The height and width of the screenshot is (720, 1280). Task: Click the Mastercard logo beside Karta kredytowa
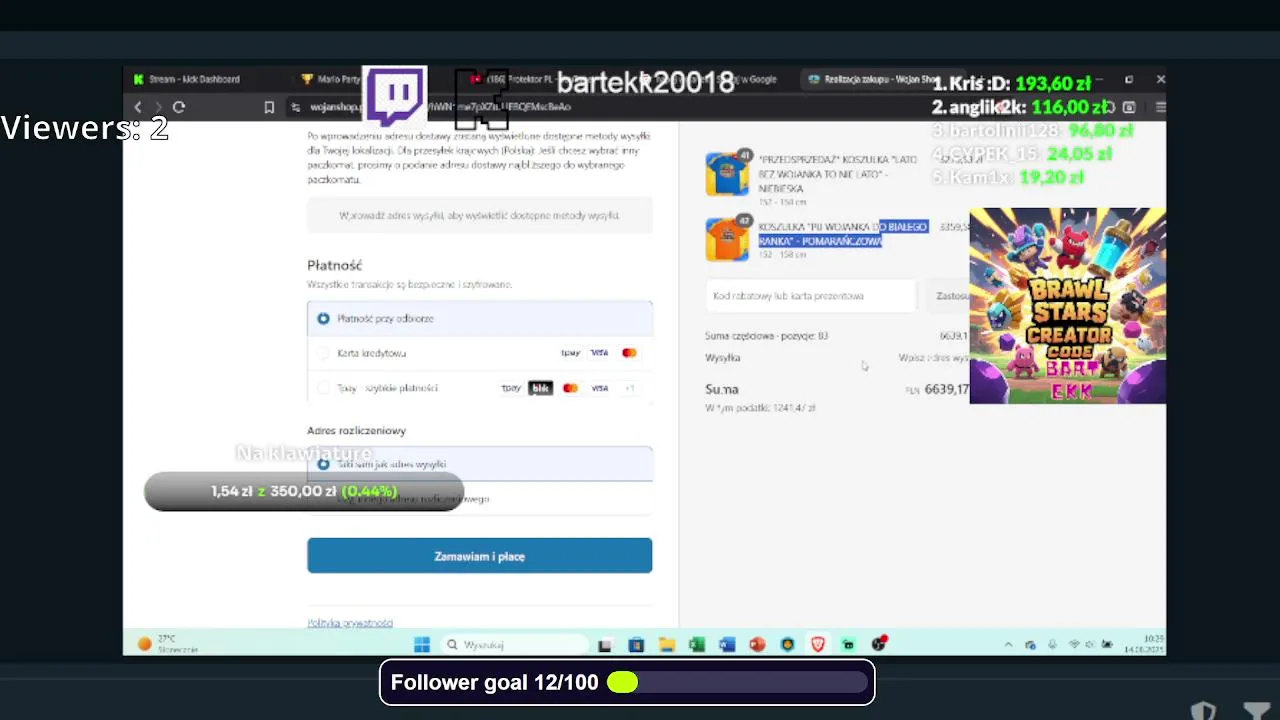(629, 353)
